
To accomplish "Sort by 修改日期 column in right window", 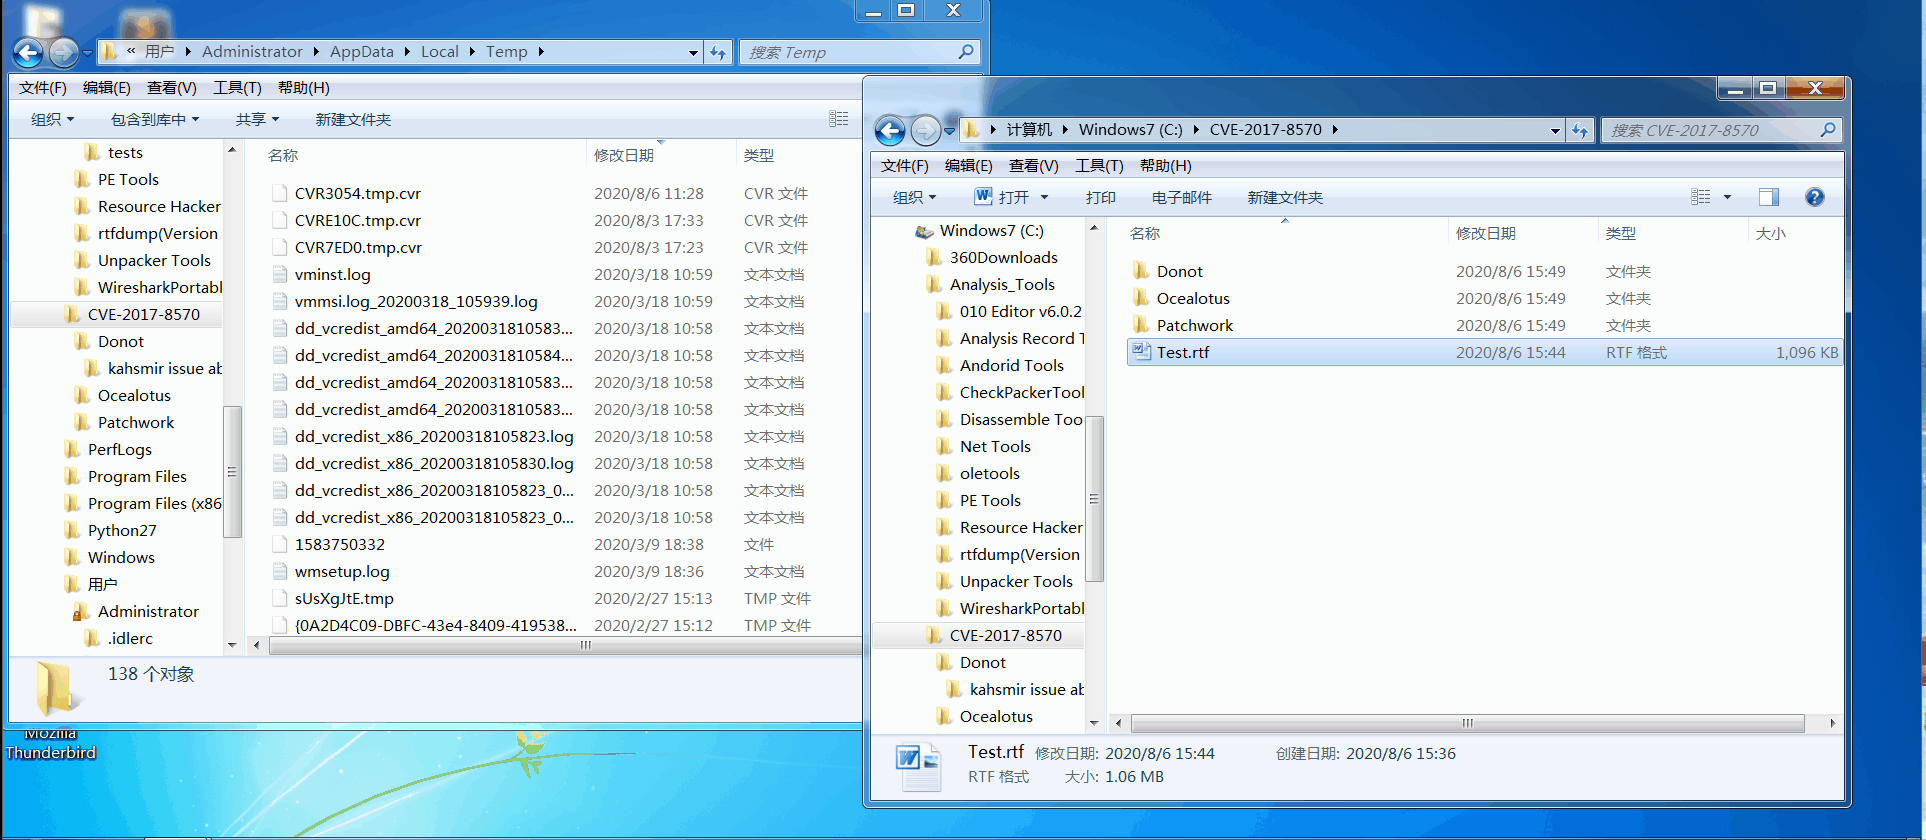I will 1486,233.
